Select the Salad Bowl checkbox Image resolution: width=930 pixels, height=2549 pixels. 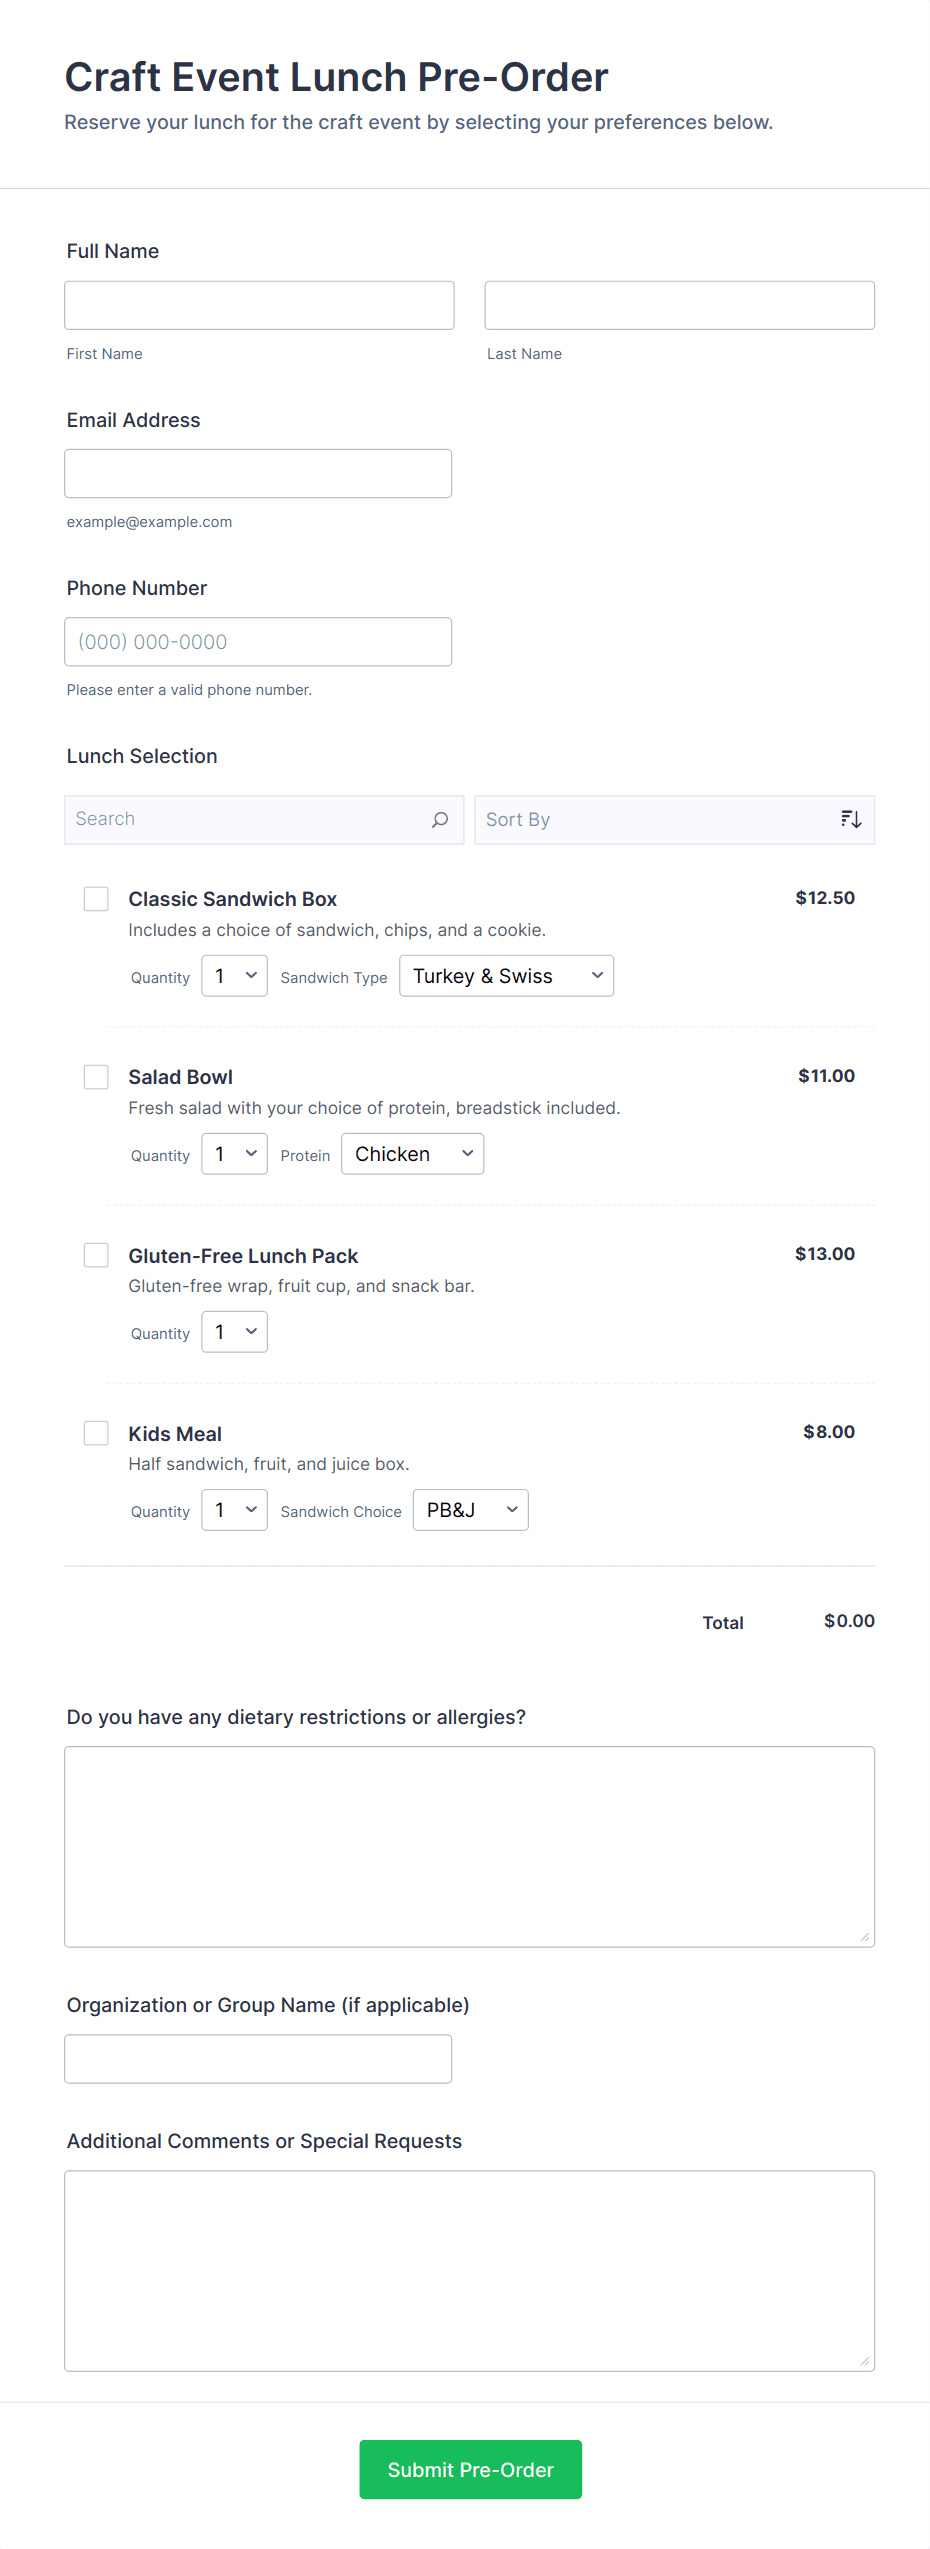[x=96, y=1077]
